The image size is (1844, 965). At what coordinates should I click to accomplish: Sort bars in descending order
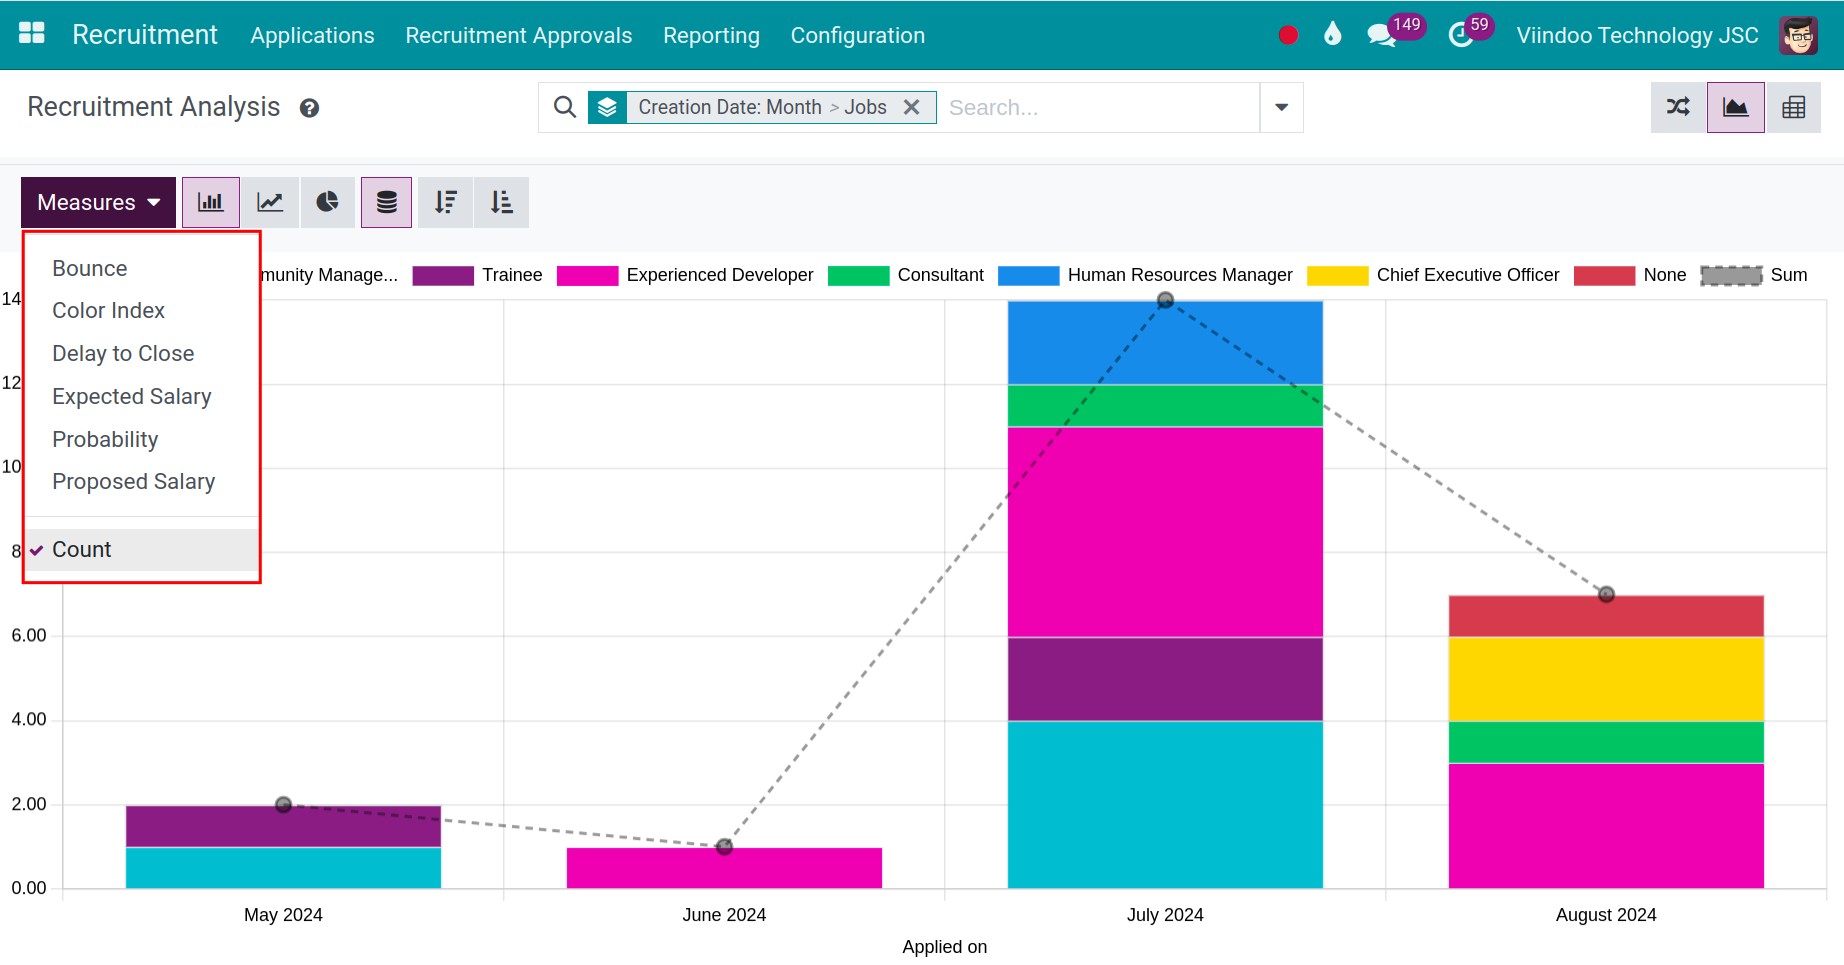click(446, 202)
